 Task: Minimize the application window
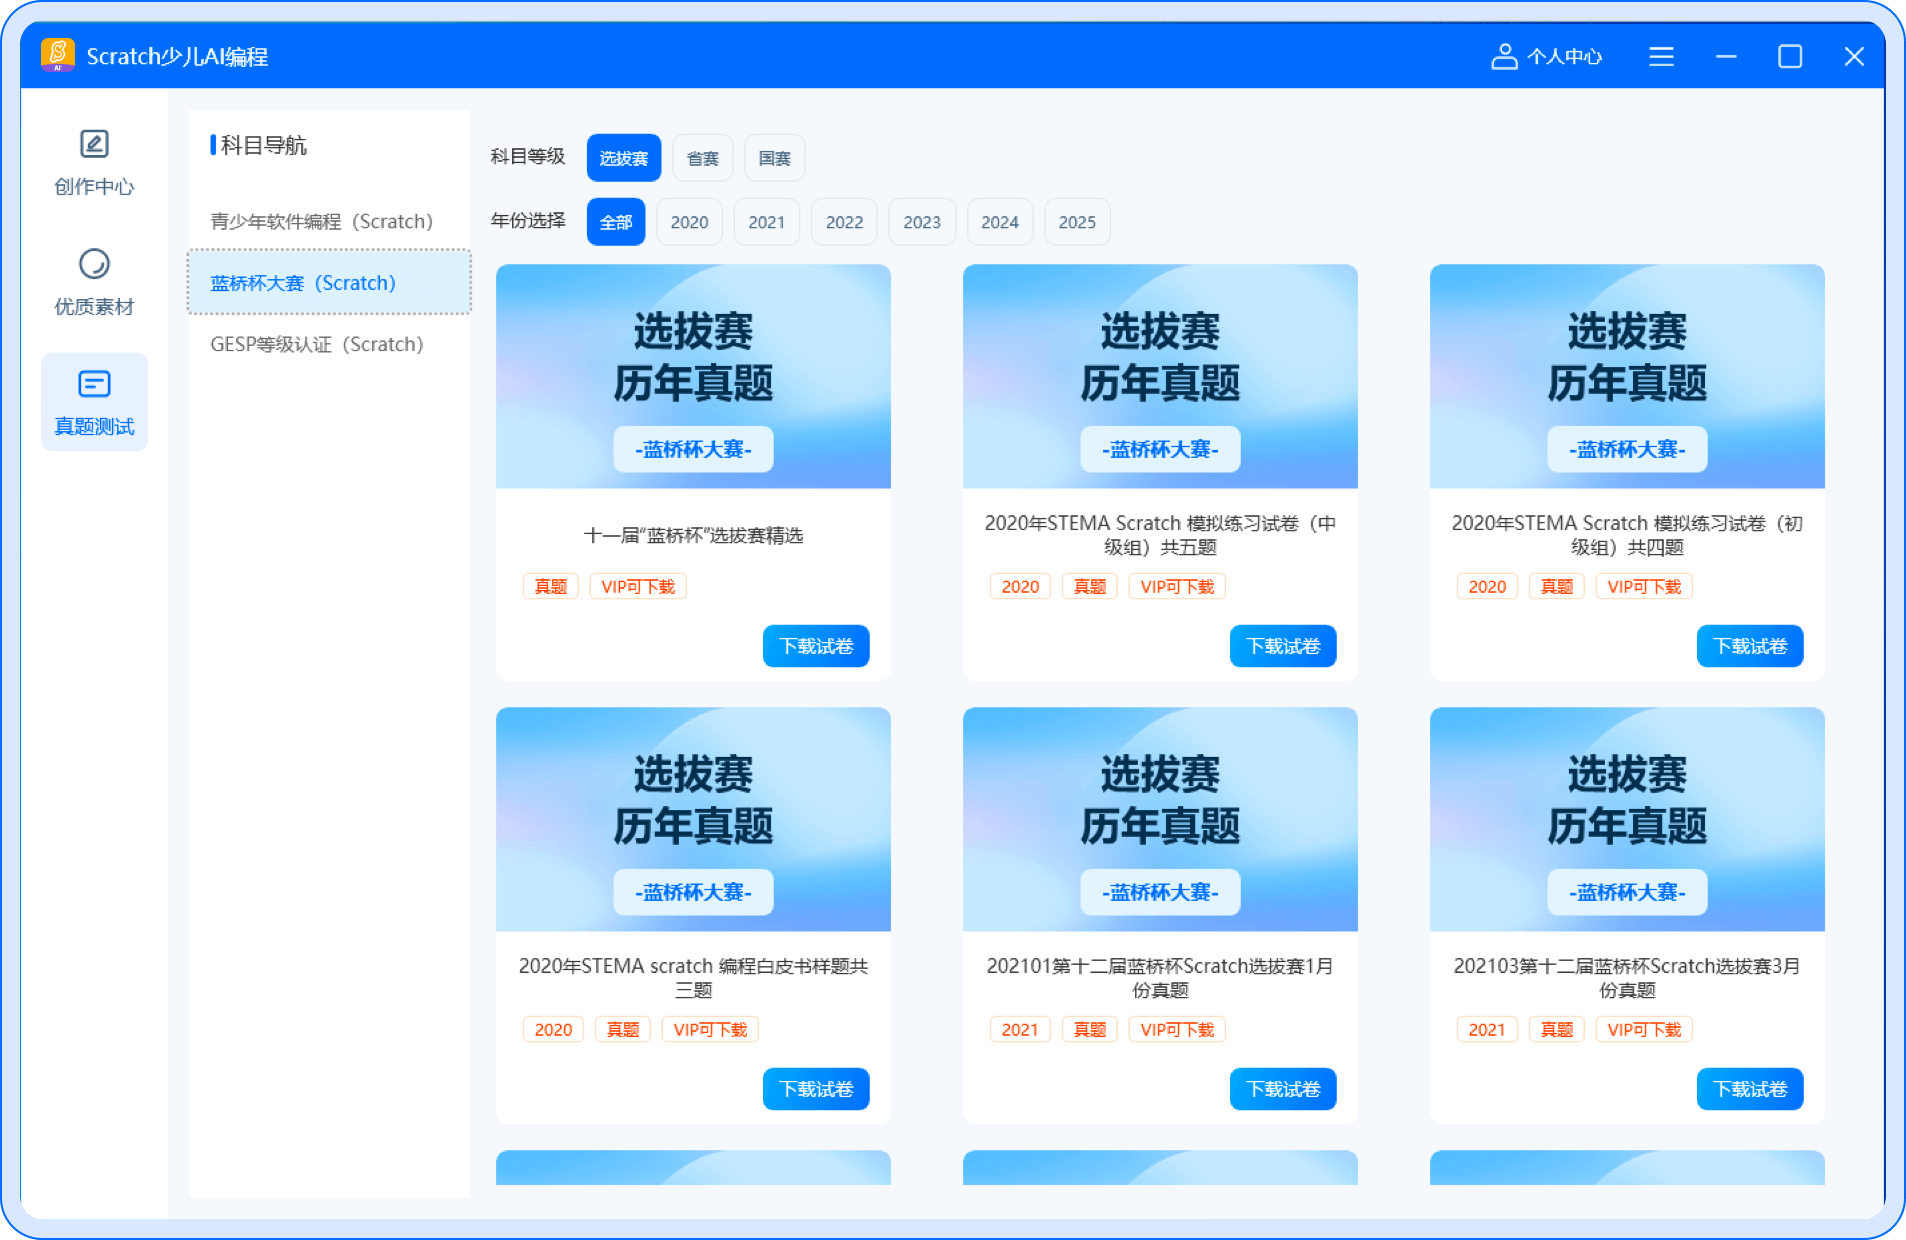(1726, 57)
